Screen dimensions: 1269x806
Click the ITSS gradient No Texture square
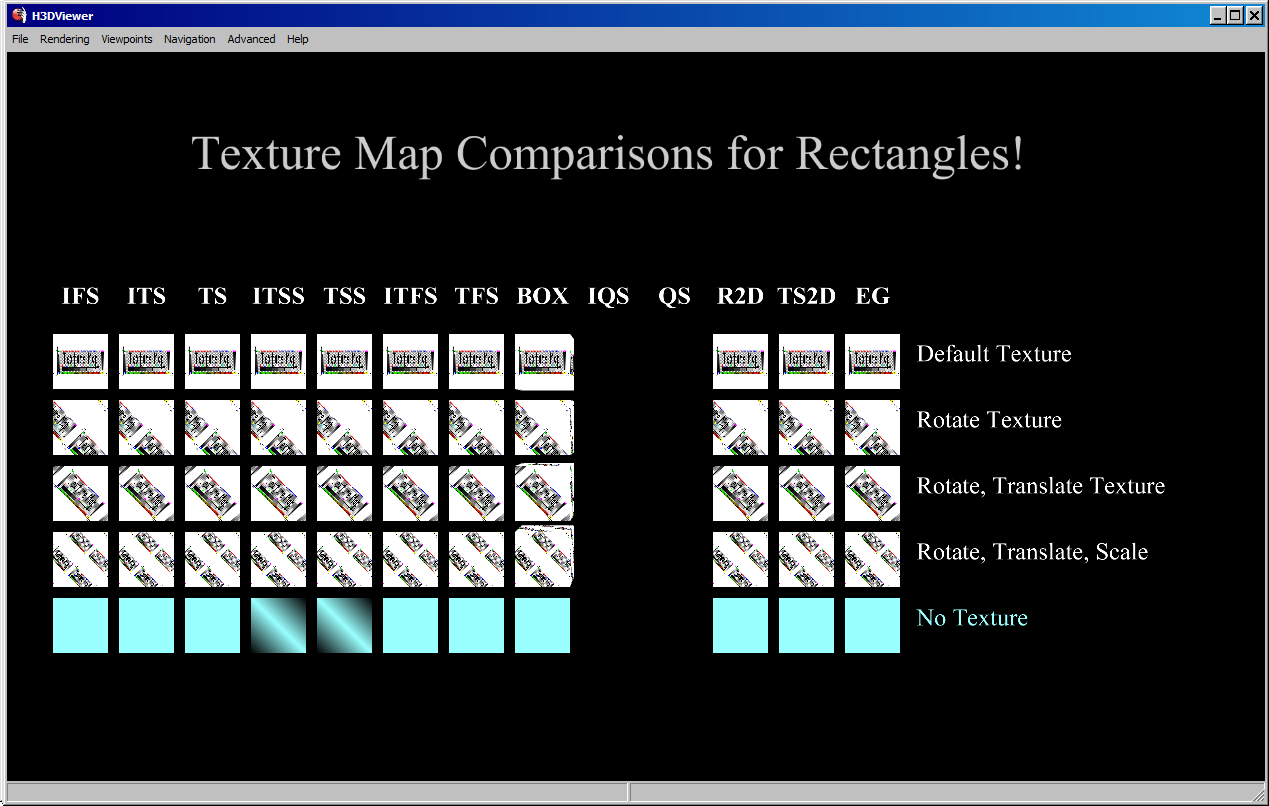pos(278,625)
